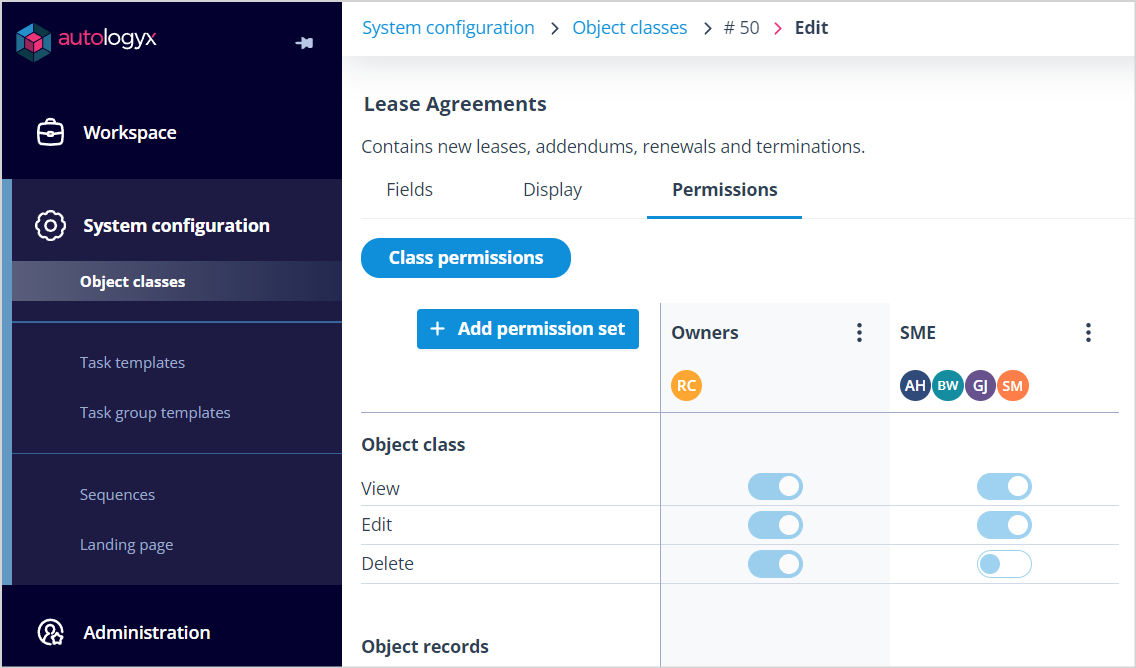Click the Object records section label

pyautogui.click(x=425, y=646)
